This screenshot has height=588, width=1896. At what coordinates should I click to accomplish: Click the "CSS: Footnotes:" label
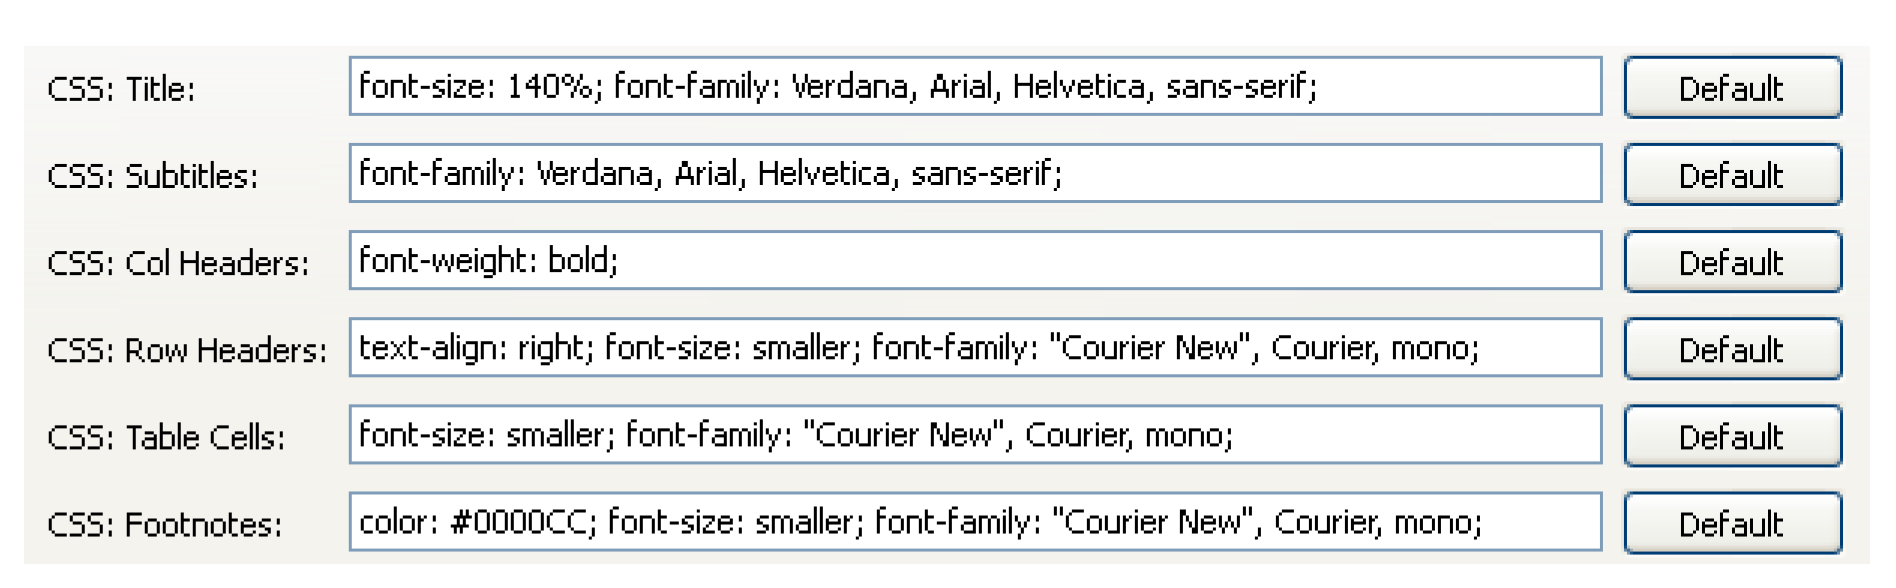click(x=165, y=525)
